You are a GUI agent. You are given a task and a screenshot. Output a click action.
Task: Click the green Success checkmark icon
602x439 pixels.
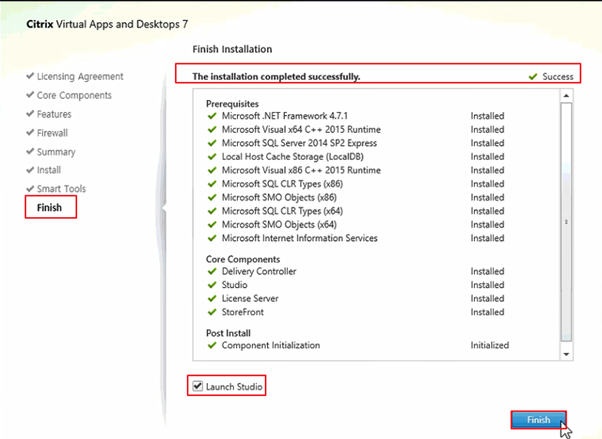pyautogui.click(x=533, y=76)
